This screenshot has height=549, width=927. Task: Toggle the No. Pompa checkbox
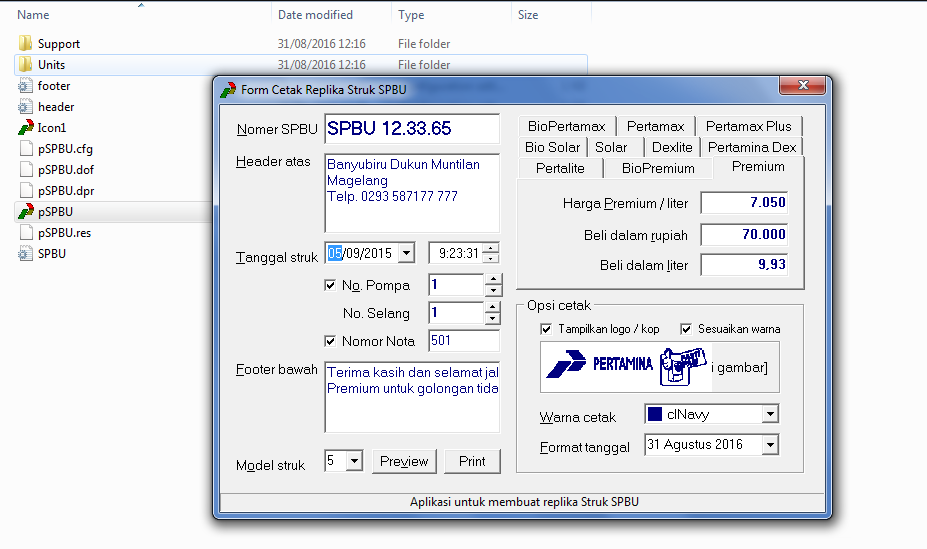pyautogui.click(x=330, y=285)
